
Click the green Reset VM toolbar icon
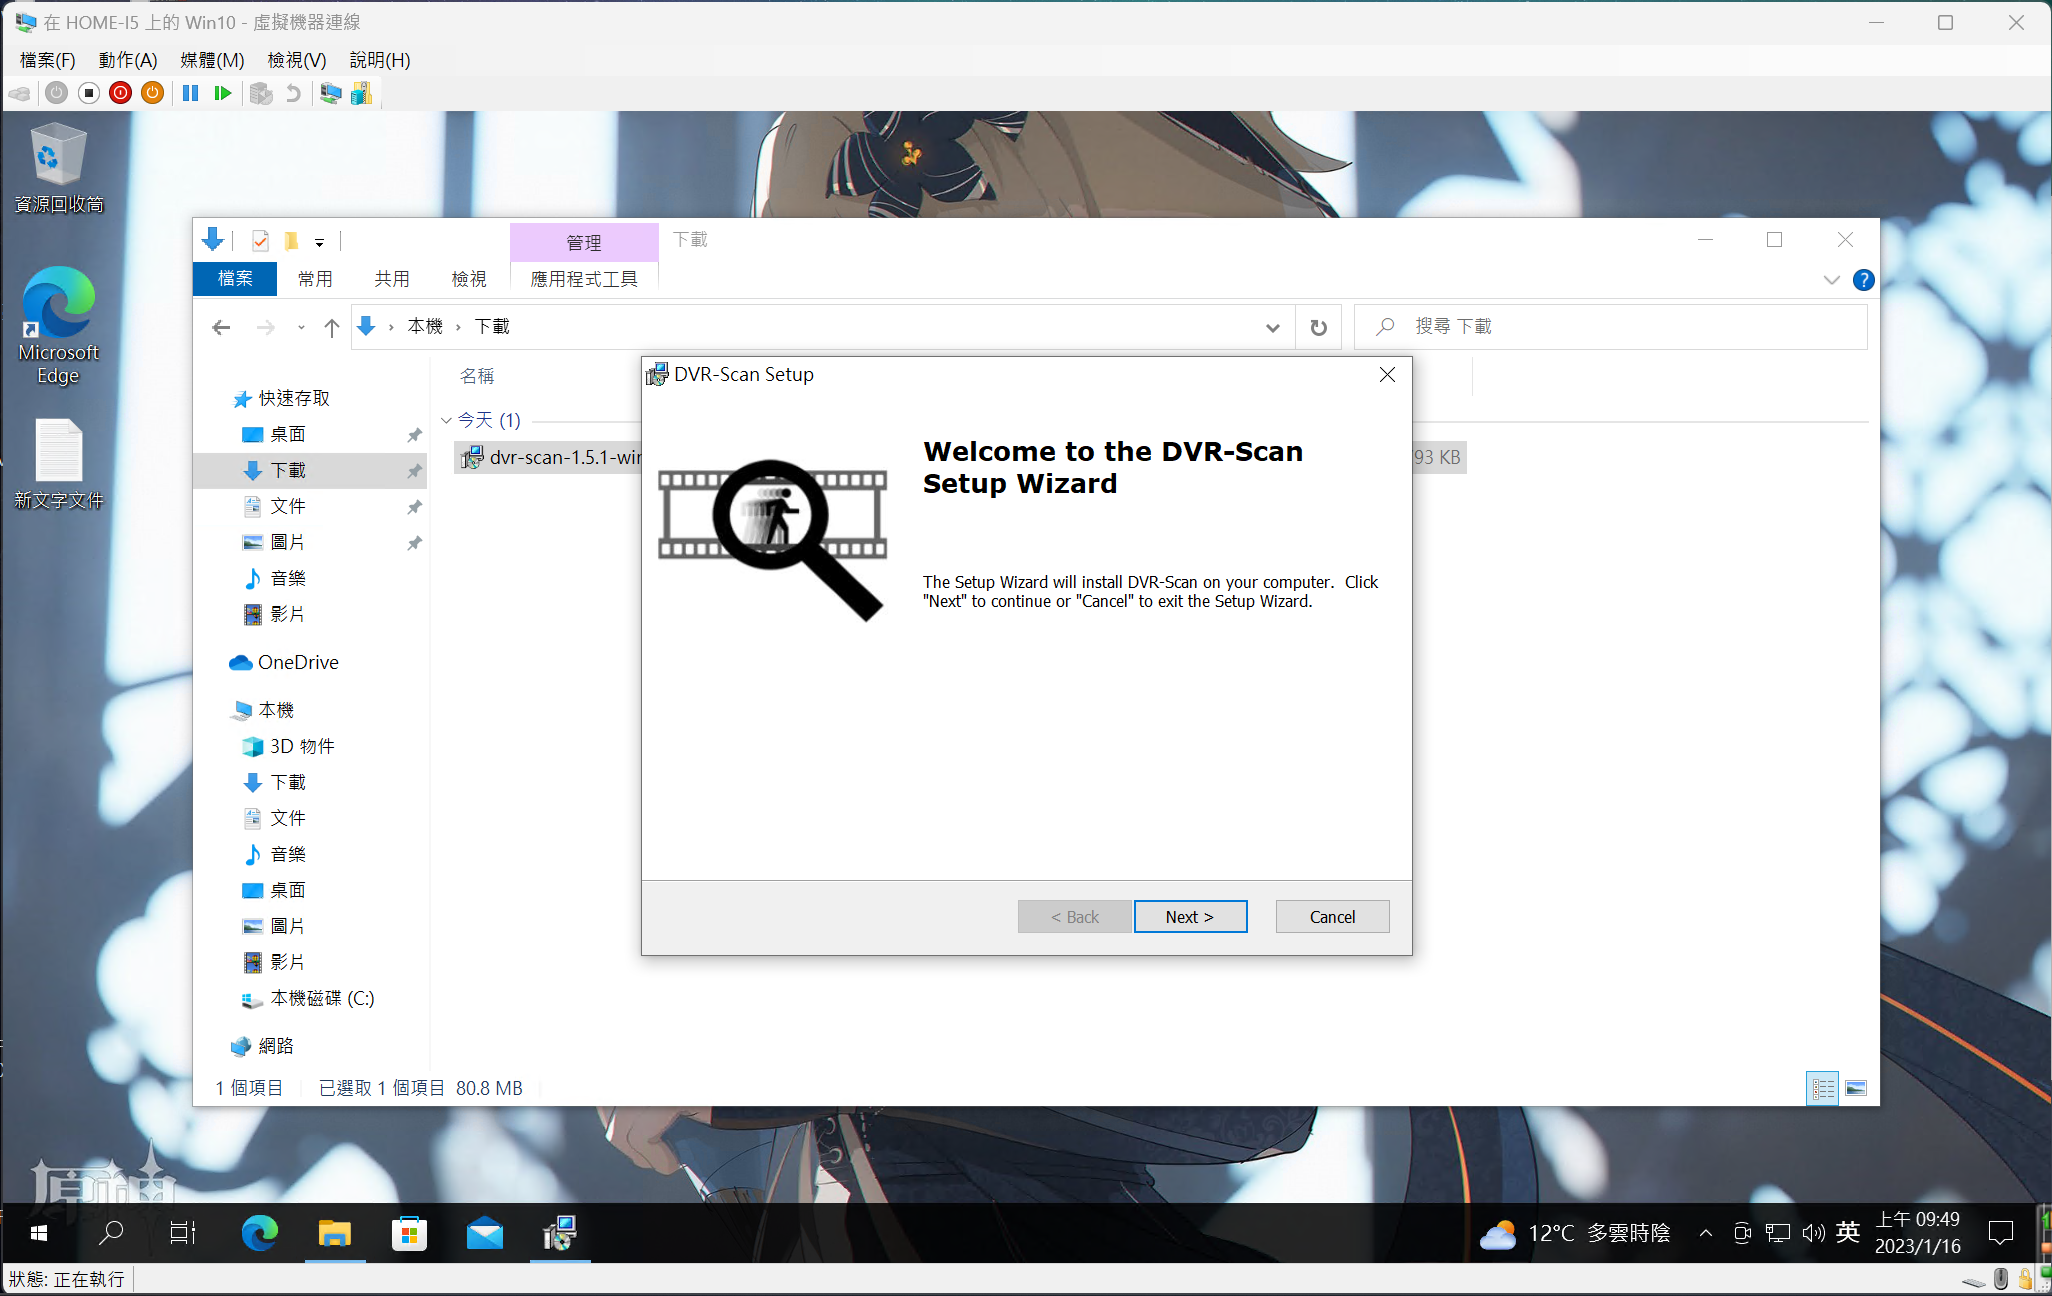tap(223, 93)
